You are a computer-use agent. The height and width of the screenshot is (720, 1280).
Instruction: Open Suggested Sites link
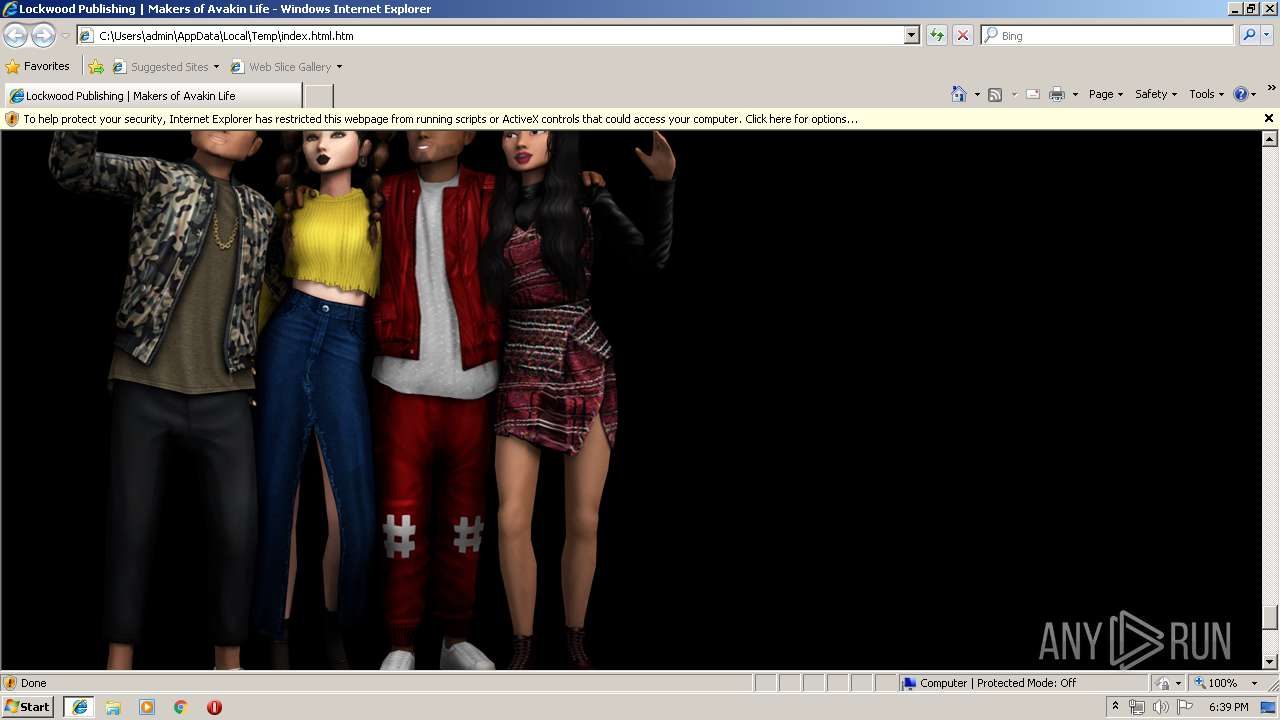(x=165, y=67)
